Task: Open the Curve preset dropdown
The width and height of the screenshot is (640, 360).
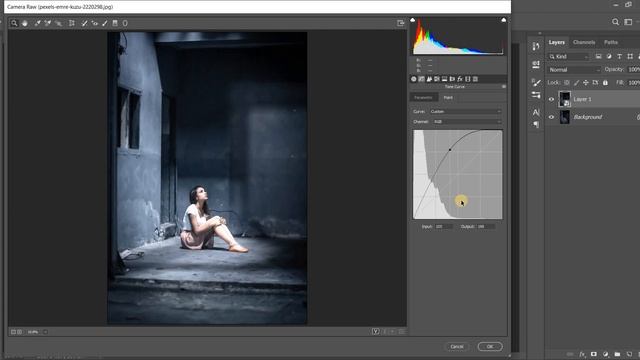Action: (x=465, y=111)
